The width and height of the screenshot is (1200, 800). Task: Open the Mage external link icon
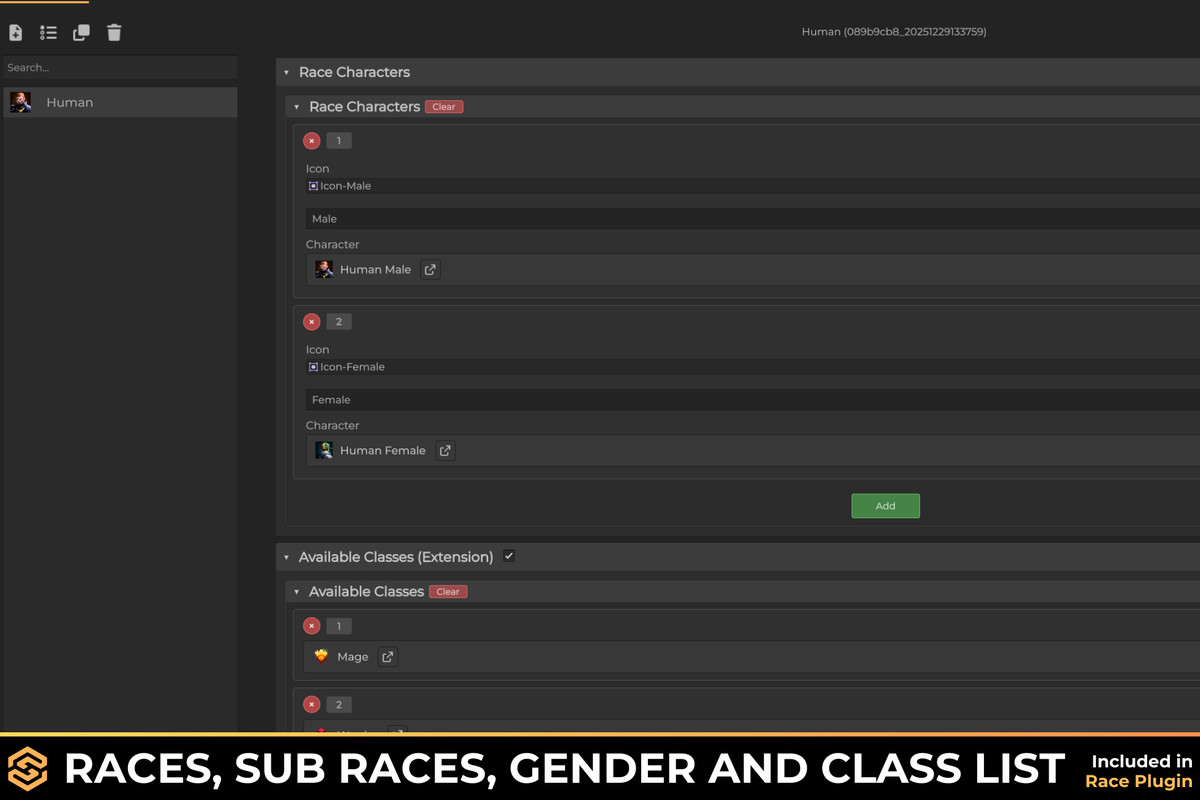pos(386,656)
